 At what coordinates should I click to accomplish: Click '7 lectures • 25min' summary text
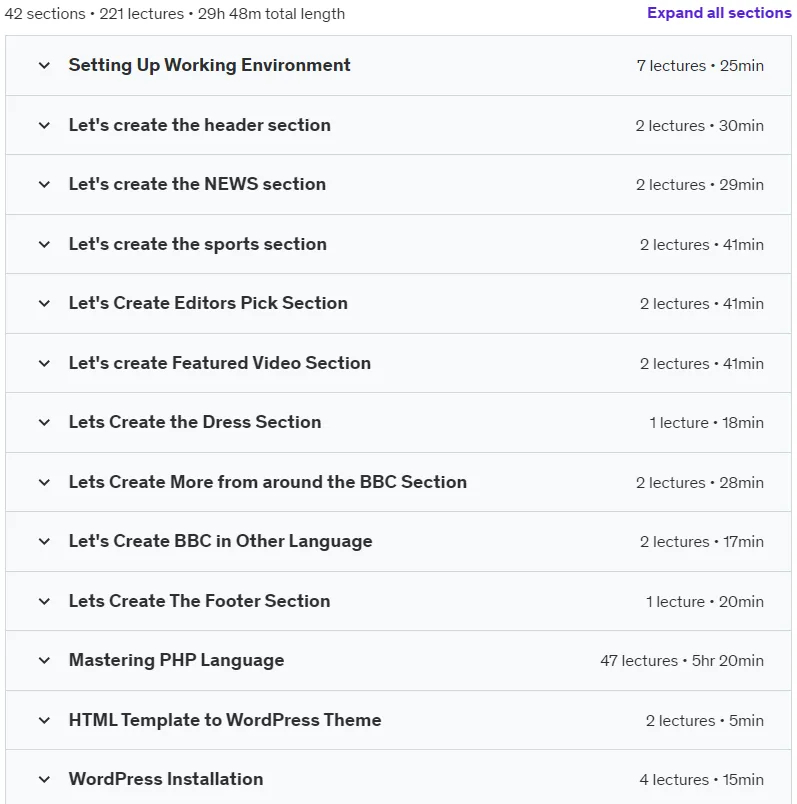[x=700, y=66]
